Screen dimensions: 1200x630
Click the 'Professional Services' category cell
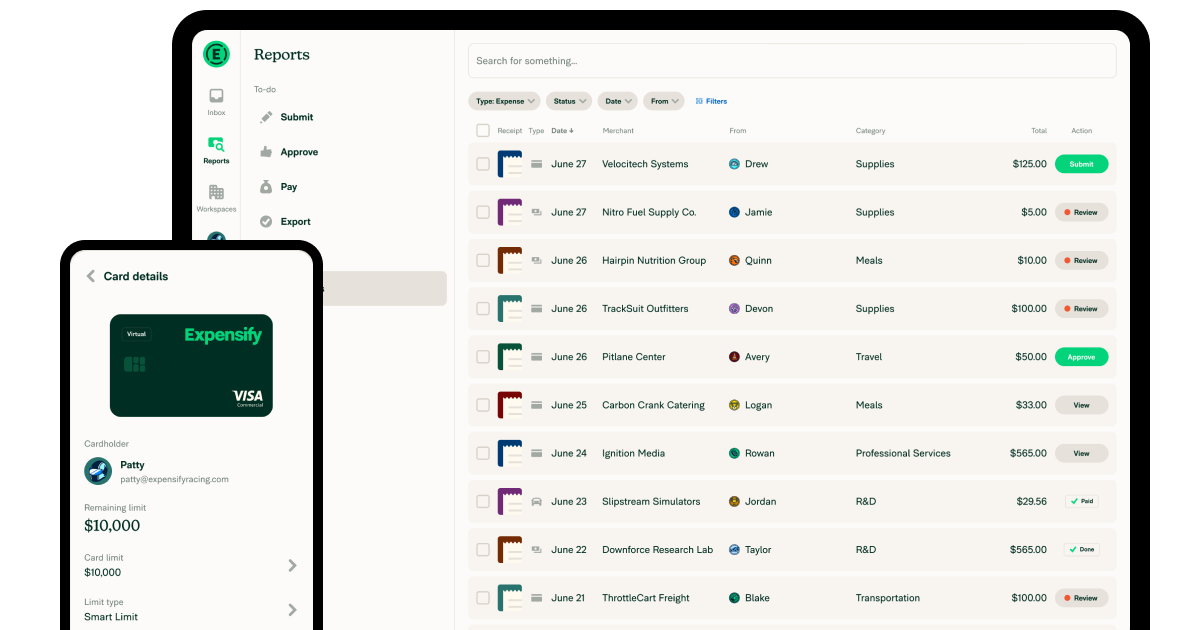coord(903,453)
